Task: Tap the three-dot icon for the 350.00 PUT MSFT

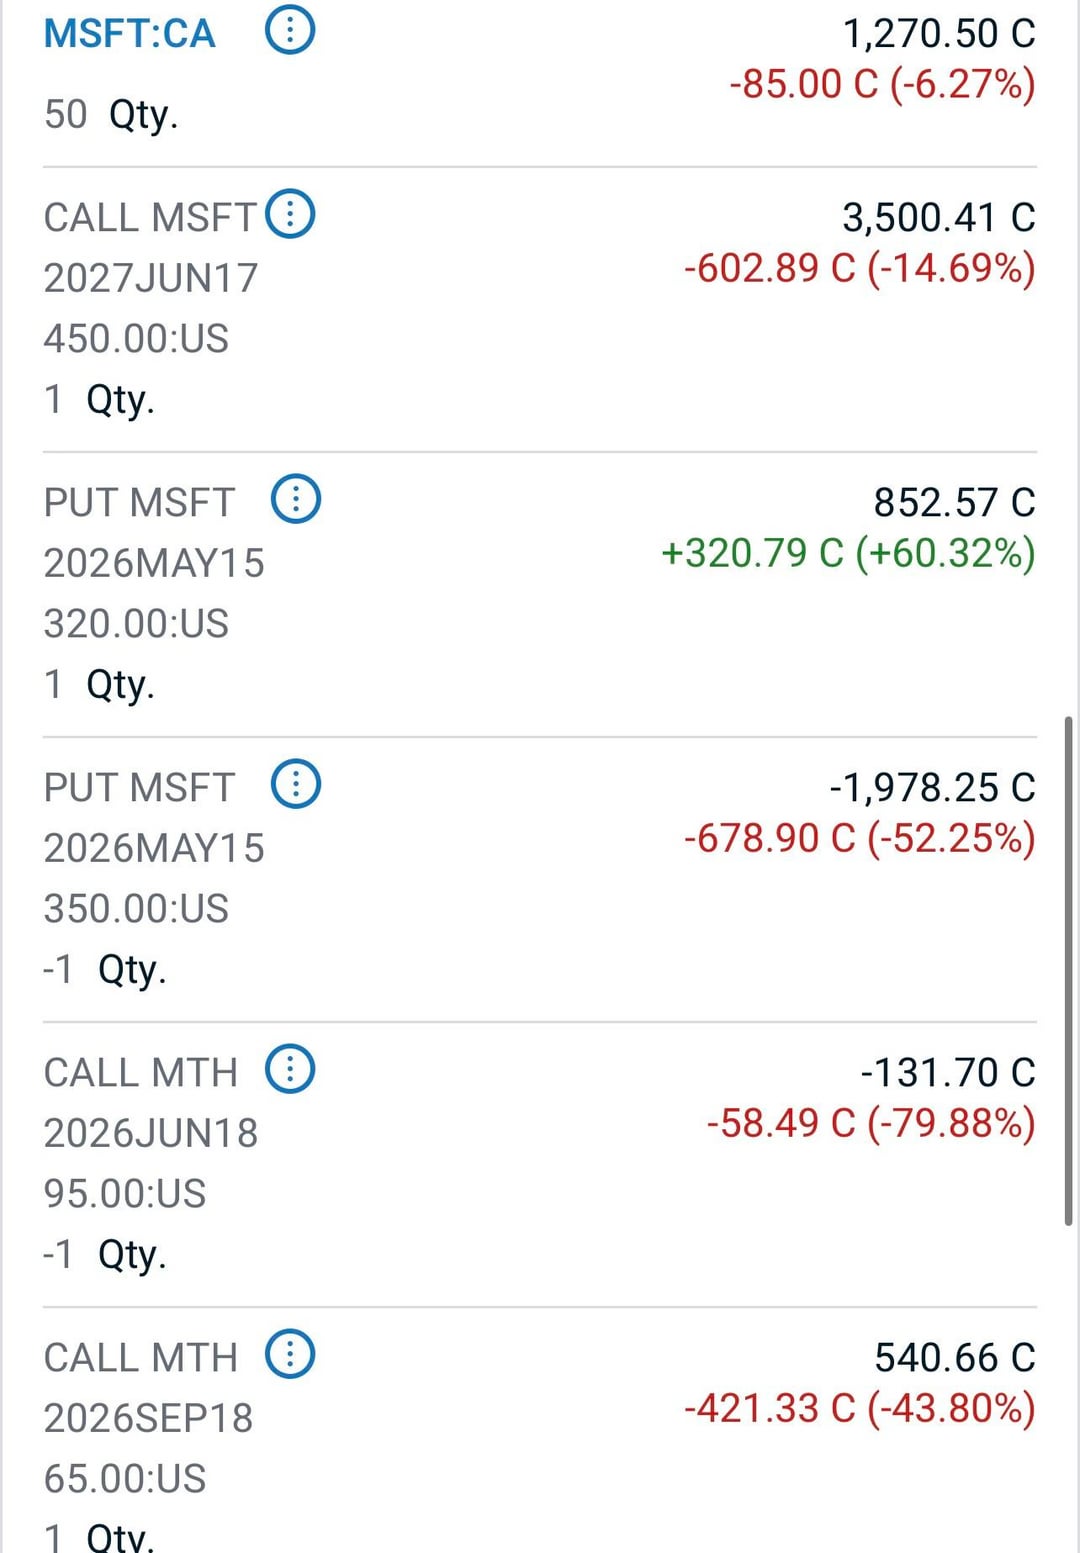Action: click(296, 784)
